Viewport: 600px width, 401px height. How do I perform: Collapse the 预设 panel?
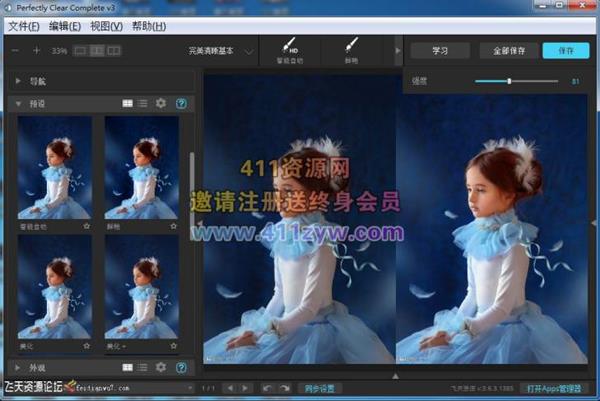point(19,103)
